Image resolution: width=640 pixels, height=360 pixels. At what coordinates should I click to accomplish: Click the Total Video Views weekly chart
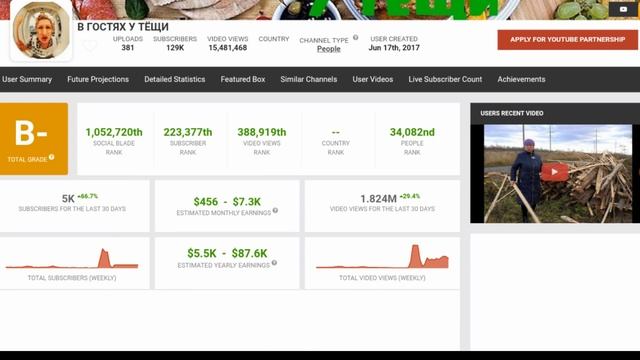382,257
